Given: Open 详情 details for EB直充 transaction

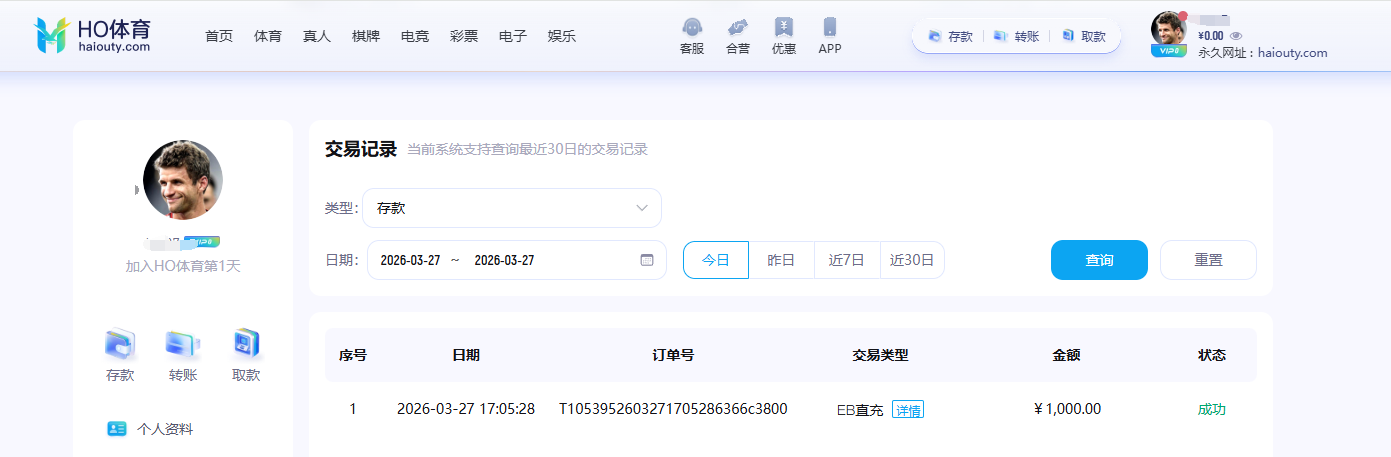Looking at the screenshot, I should (908, 410).
